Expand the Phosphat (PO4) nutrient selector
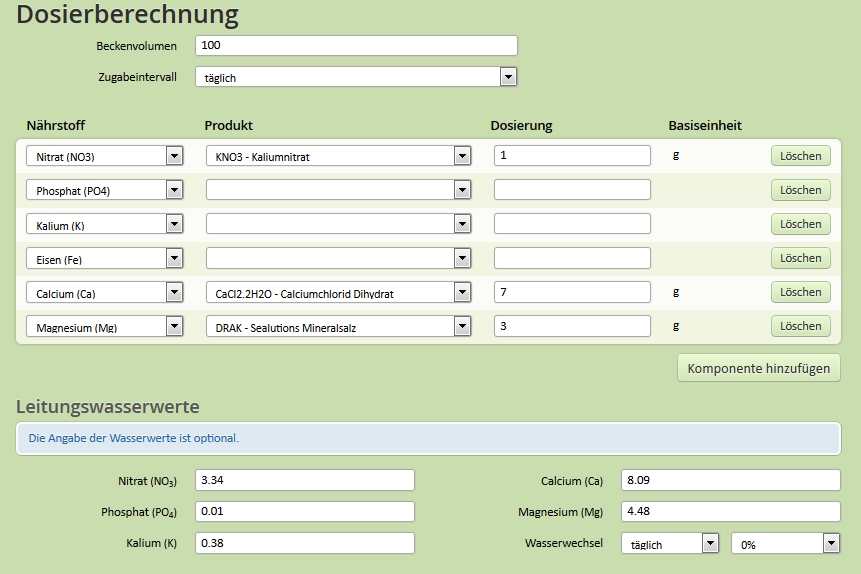Viewport: 861px width, 574px height. click(x=104, y=190)
